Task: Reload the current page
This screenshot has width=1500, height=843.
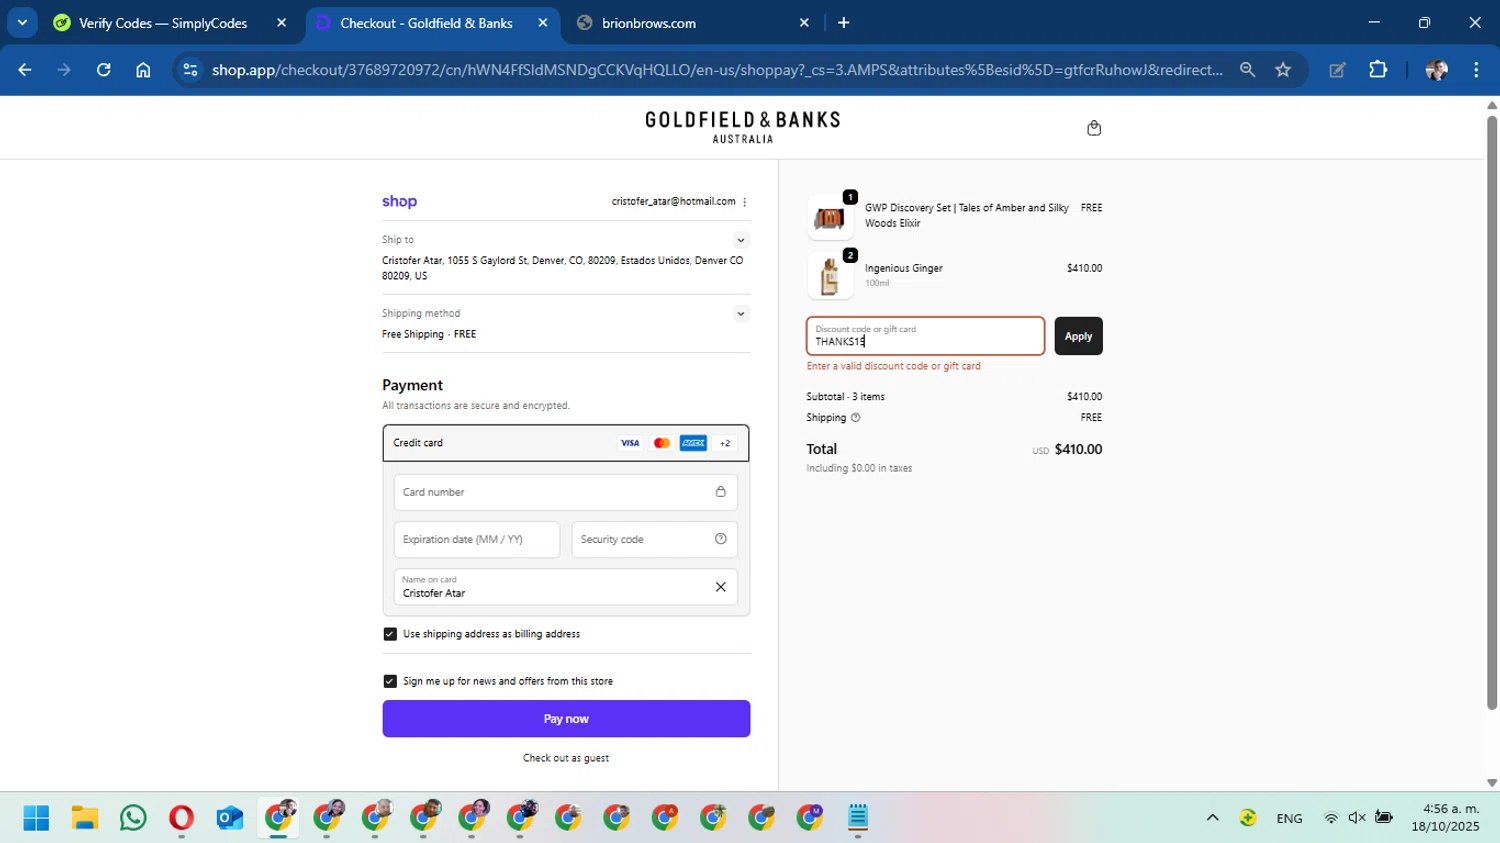Action: click(x=103, y=70)
